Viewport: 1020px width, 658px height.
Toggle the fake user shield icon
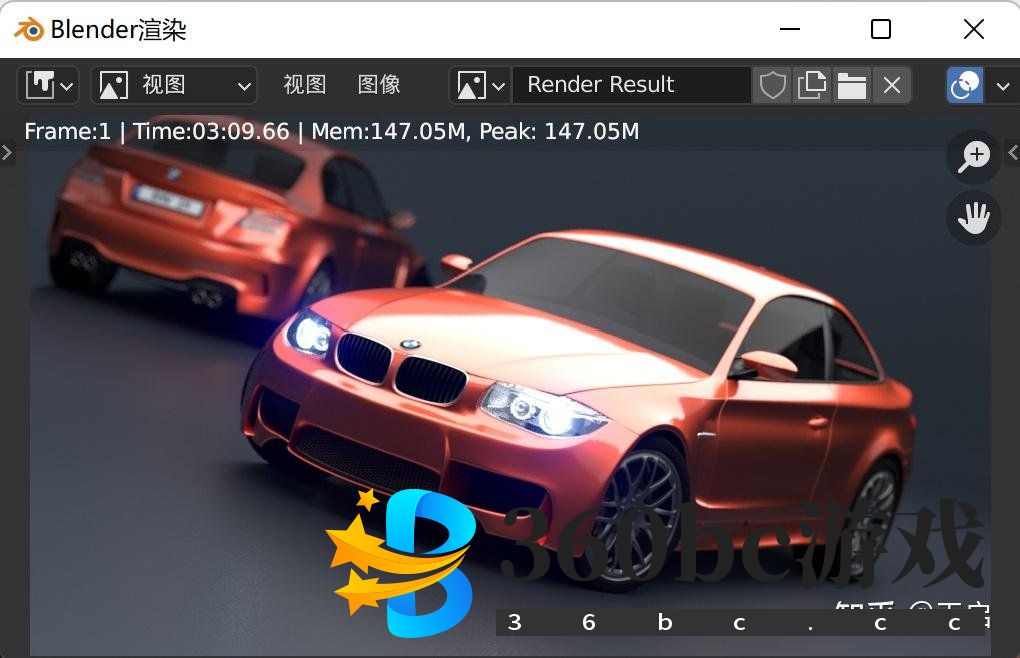coord(772,86)
